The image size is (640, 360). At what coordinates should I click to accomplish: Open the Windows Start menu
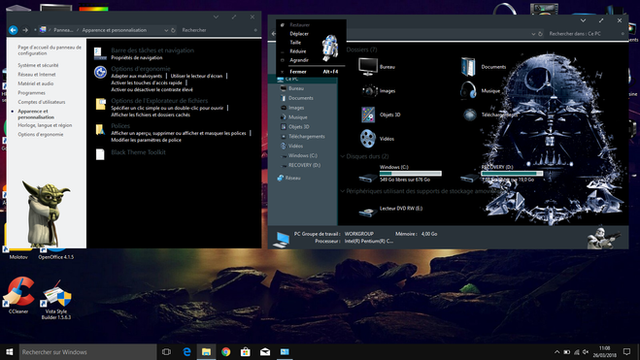click(9, 352)
